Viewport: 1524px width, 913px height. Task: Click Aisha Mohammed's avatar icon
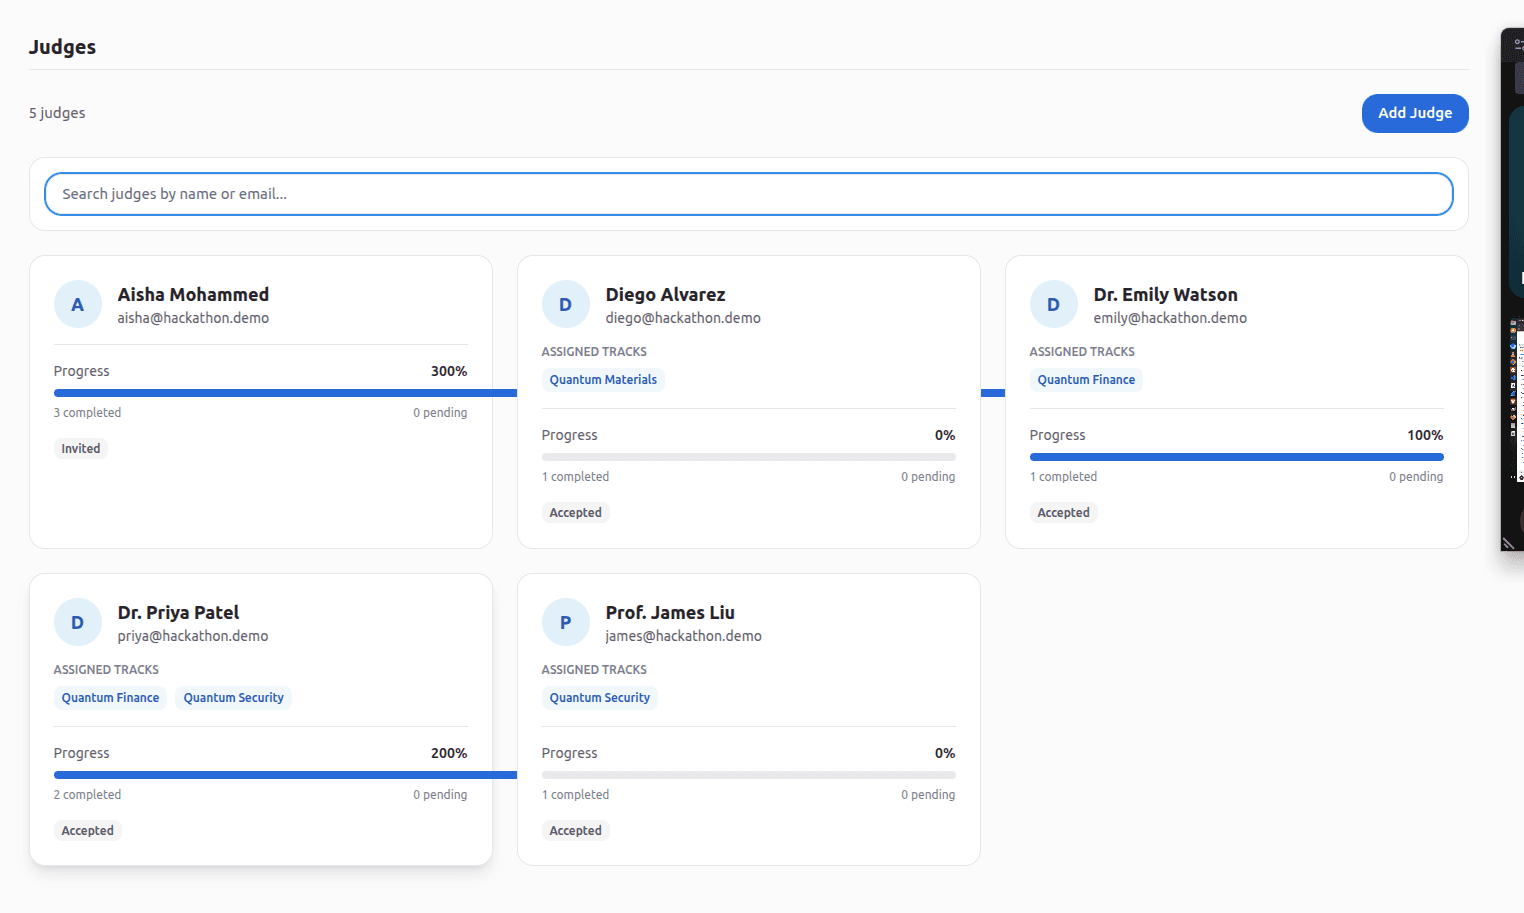[78, 305]
